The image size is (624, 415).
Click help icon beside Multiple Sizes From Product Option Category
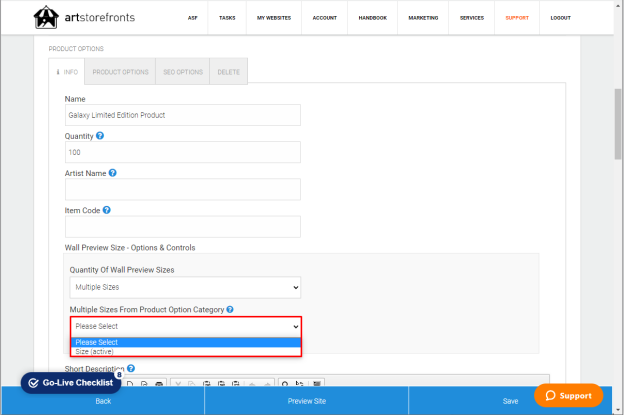pos(230,309)
